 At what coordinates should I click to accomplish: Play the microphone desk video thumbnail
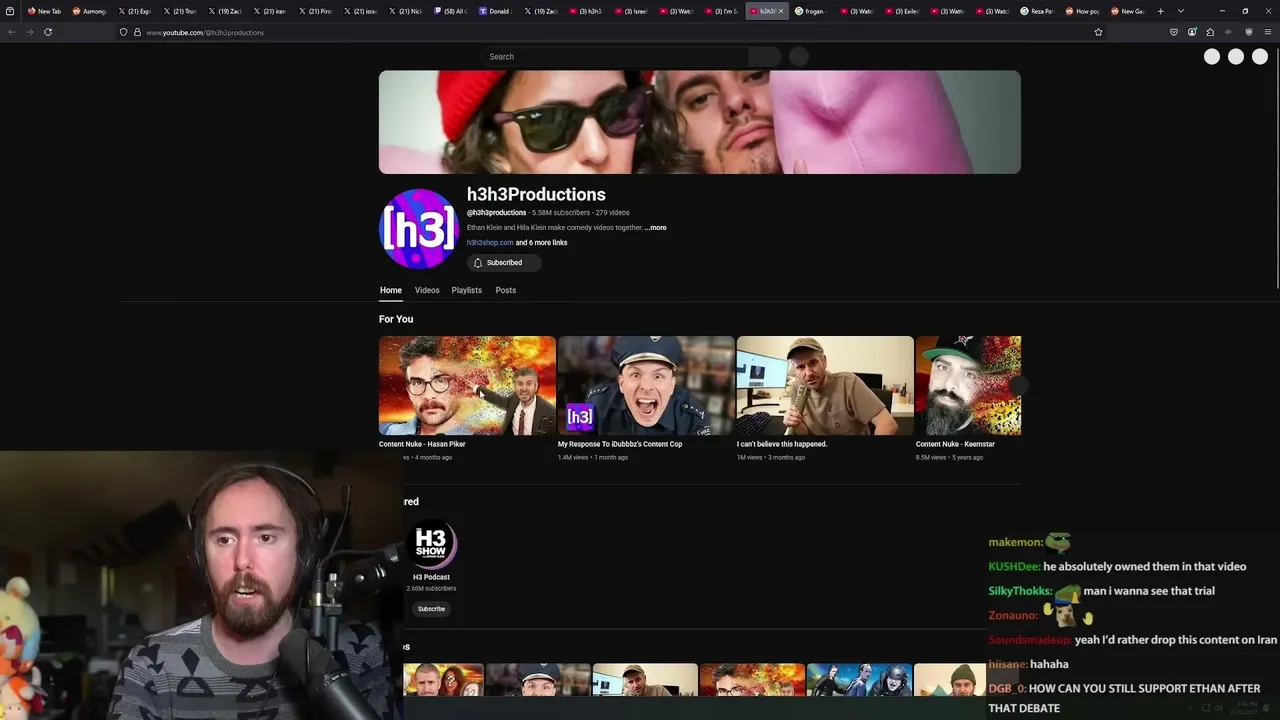(825, 385)
